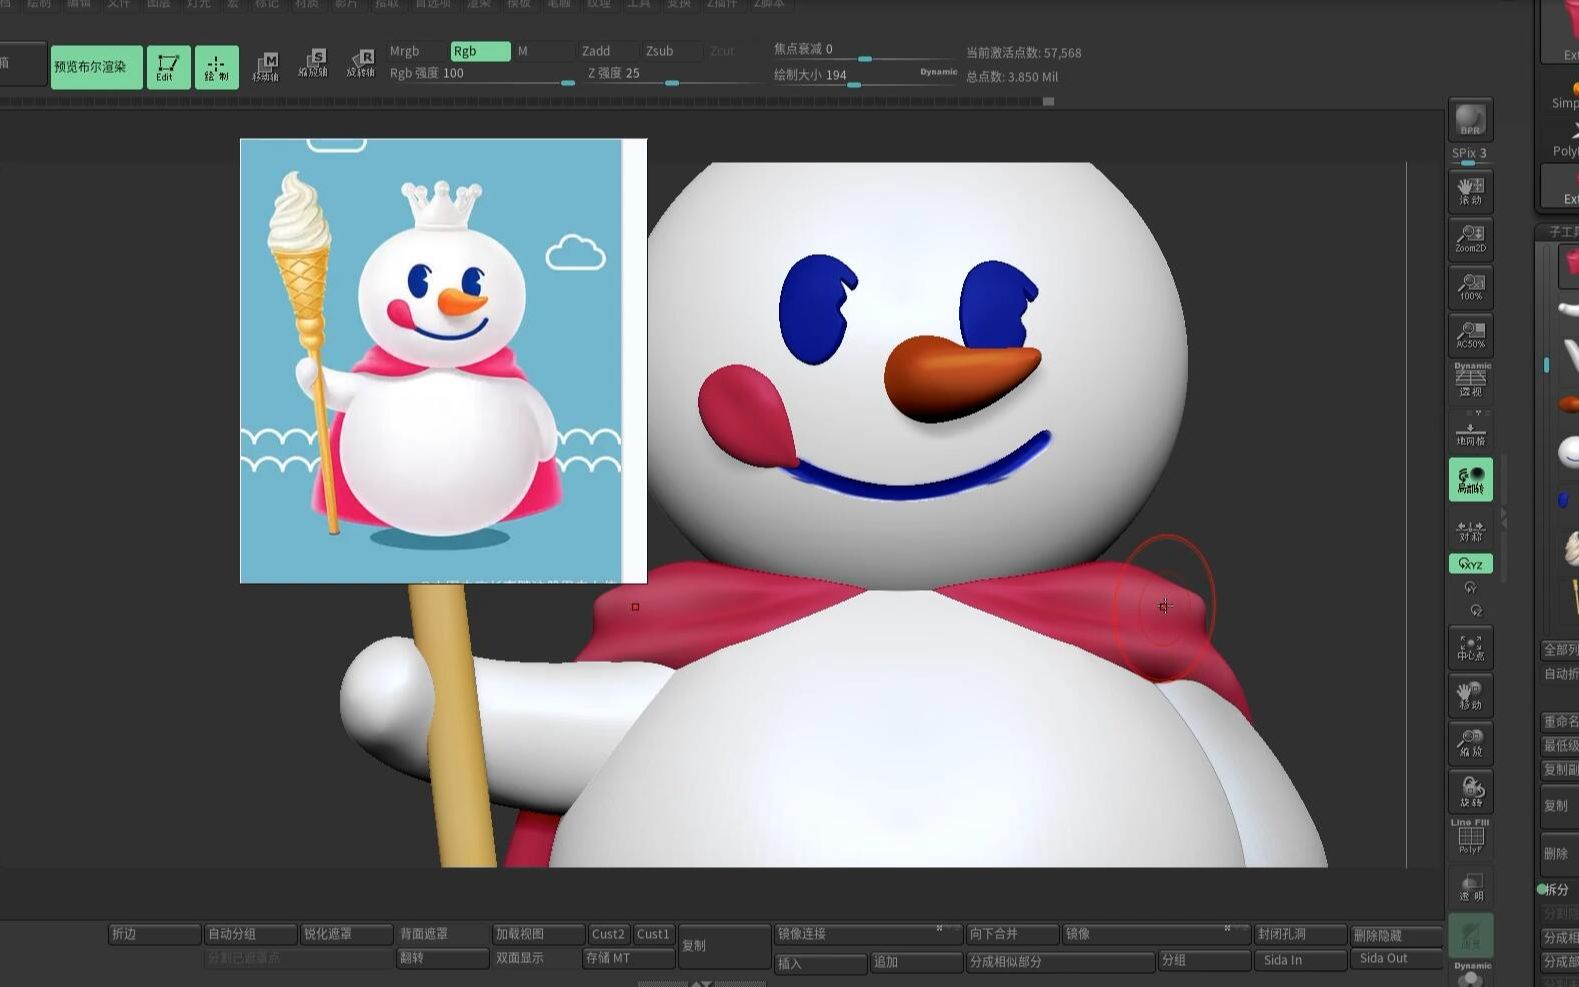Image resolution: width=1579 pixels, height=987 pixels.
Task: Click the 折边 crease button
Action: pyautogui.click(x=154, y=934)
